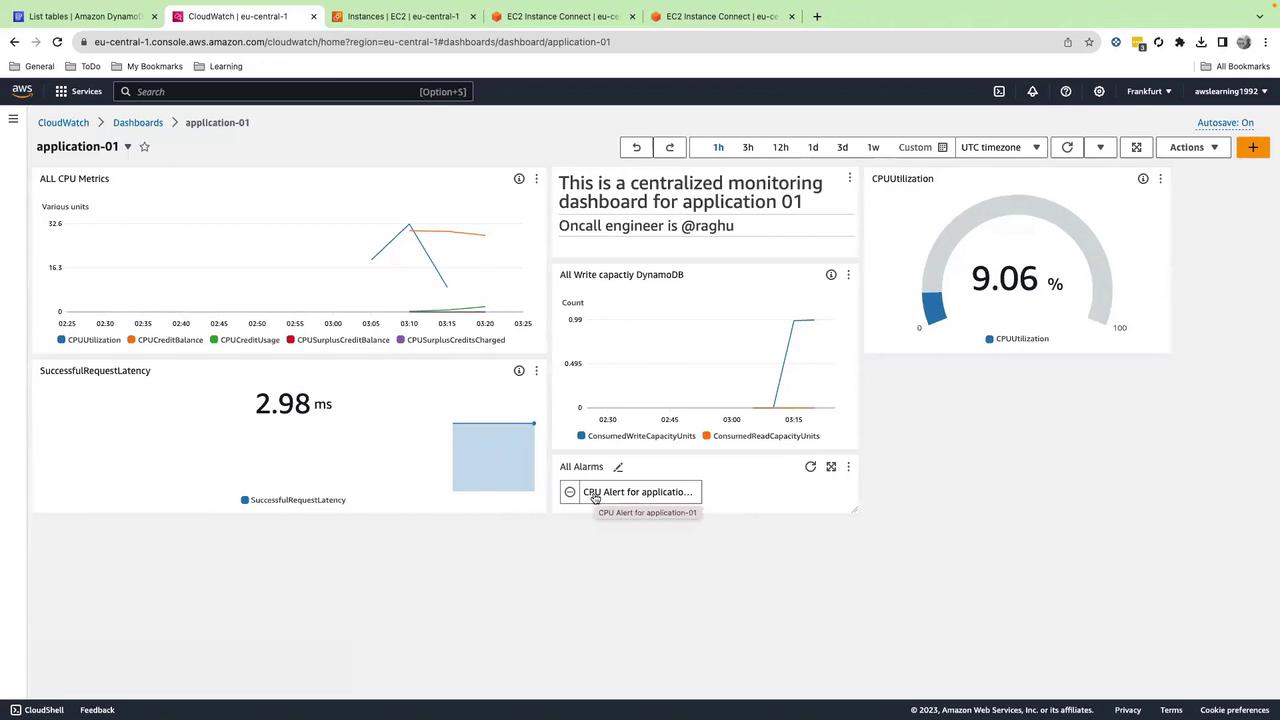Show info for SuccessfulRequestLatency widget
Screen dimensions: 1280x720
click(519, 370)
